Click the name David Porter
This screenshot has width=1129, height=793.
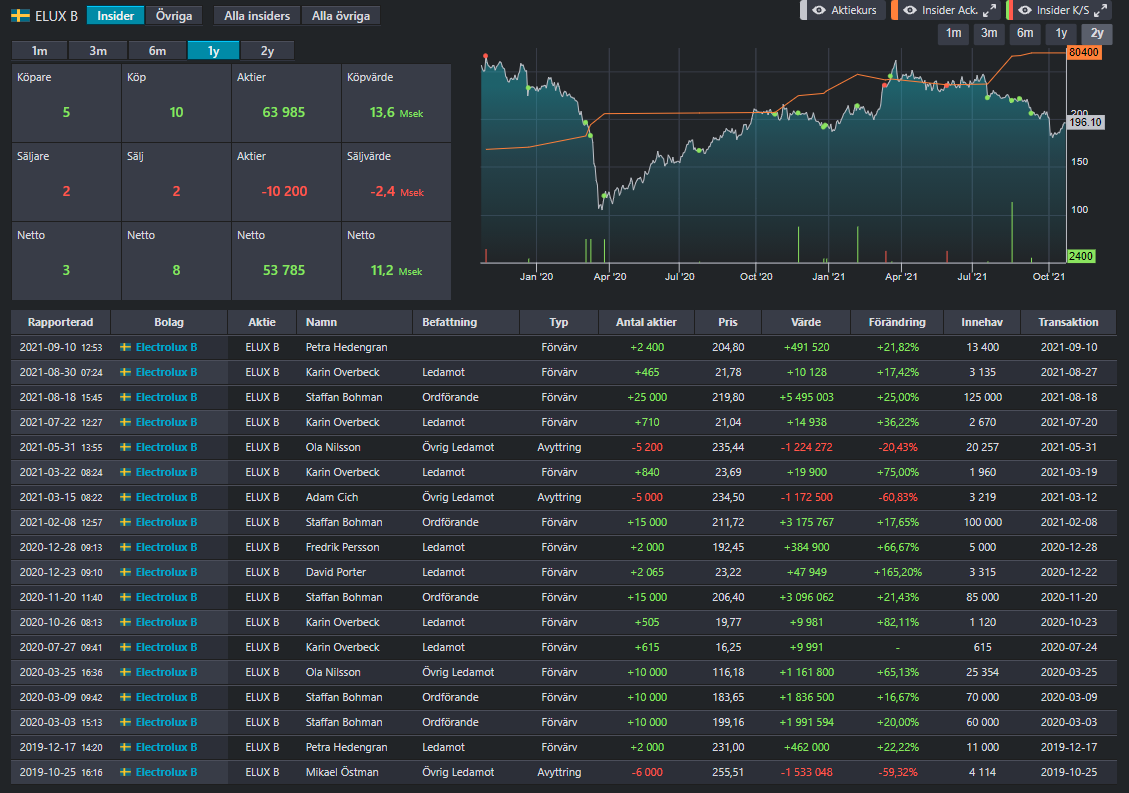336,572
